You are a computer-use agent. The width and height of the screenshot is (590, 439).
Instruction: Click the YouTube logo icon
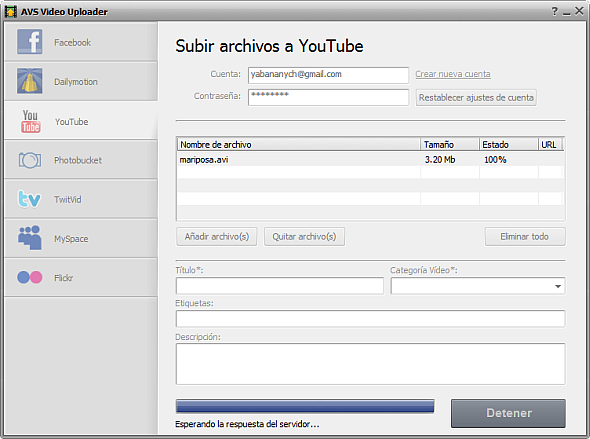(x=30, y=121)
